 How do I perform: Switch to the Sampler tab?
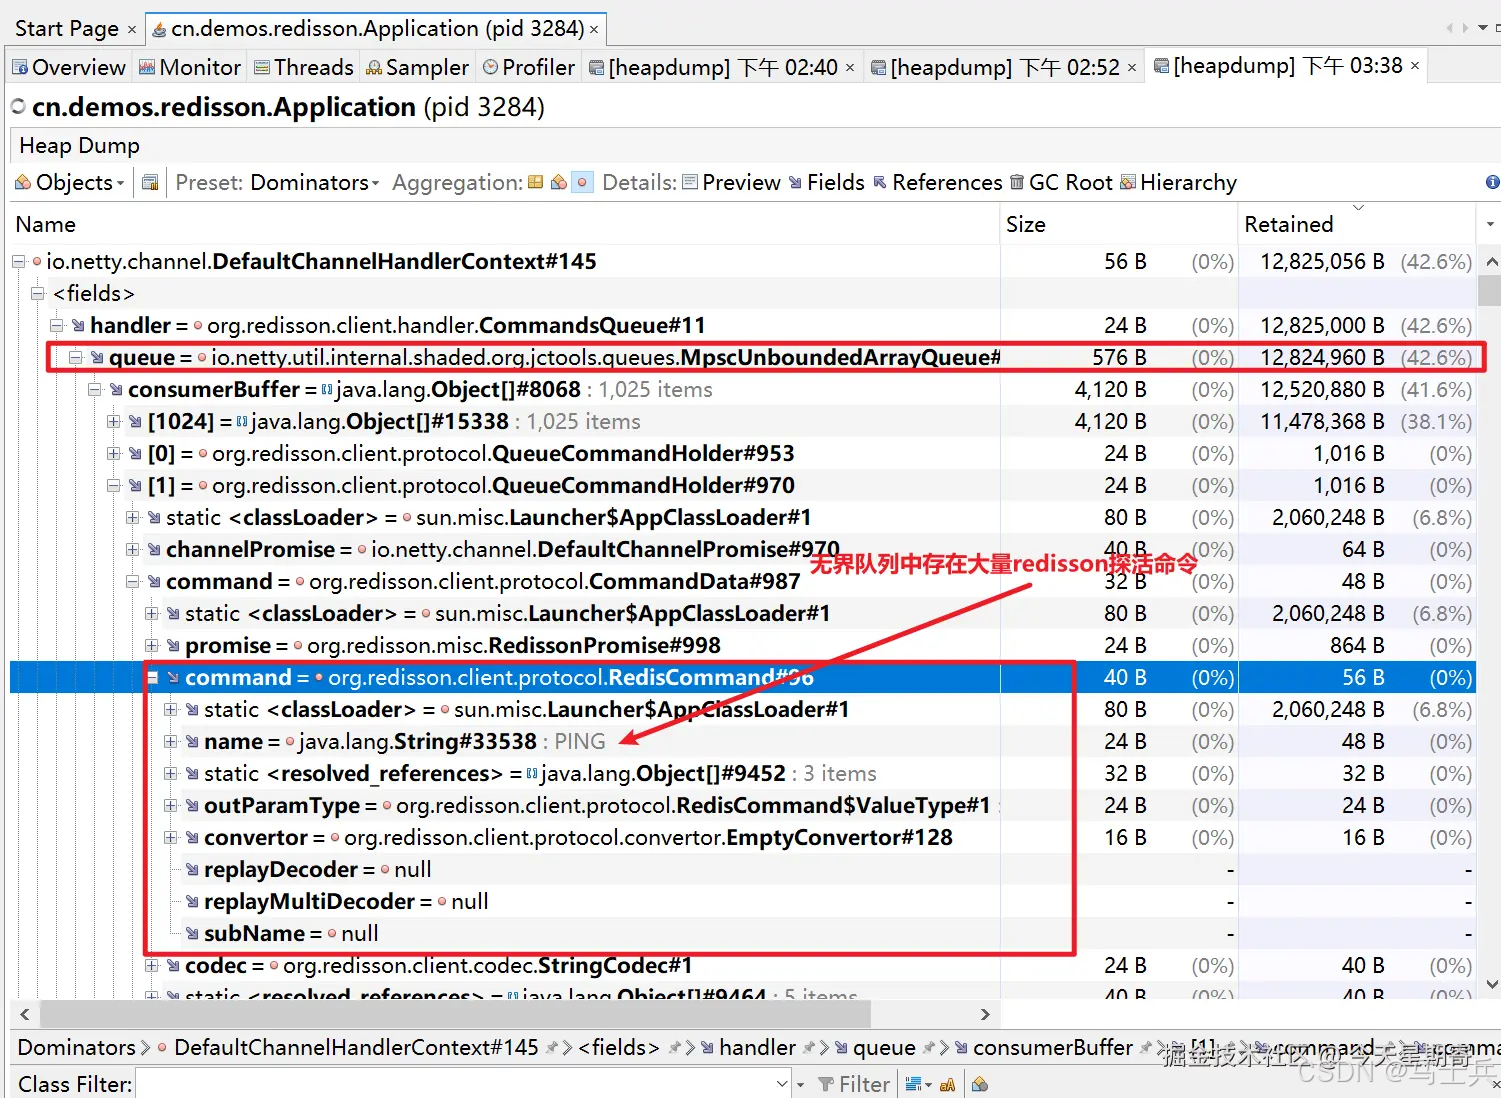417,66
